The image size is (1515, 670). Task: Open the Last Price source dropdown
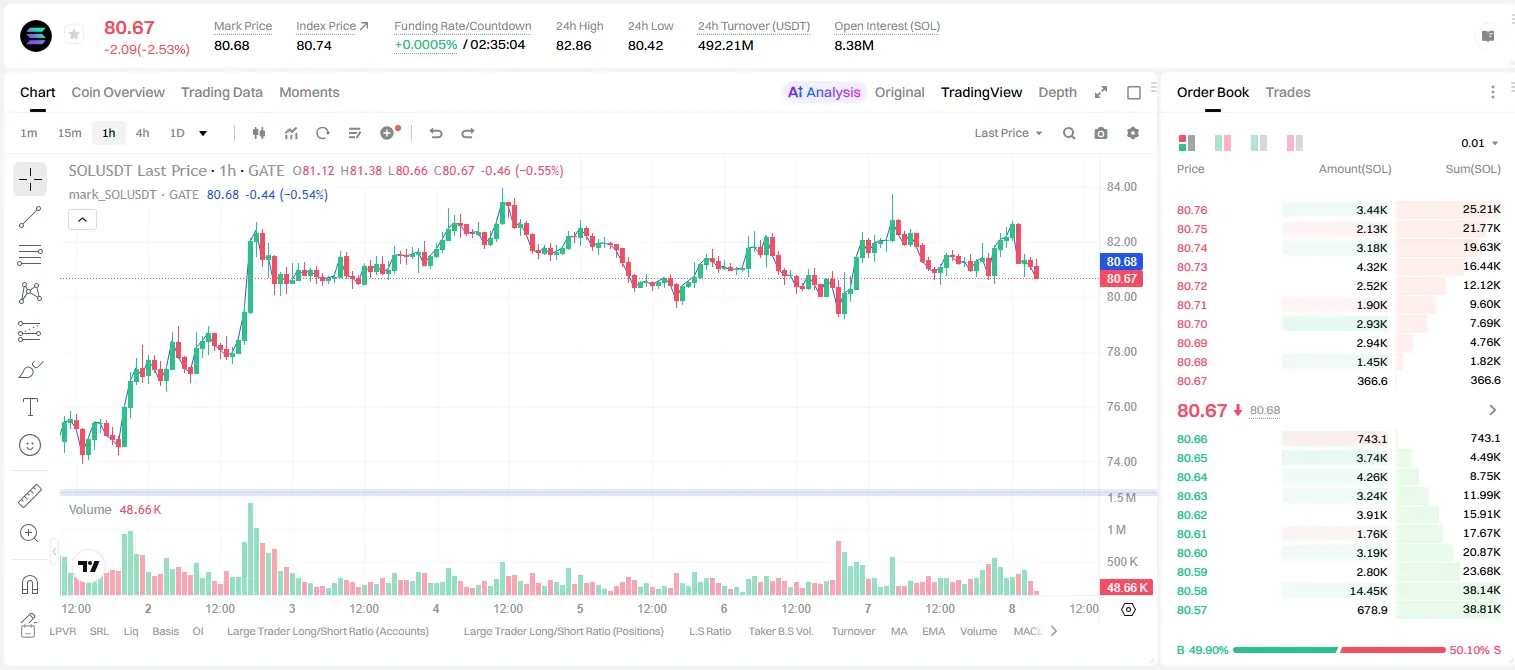tap(1008, 133)
